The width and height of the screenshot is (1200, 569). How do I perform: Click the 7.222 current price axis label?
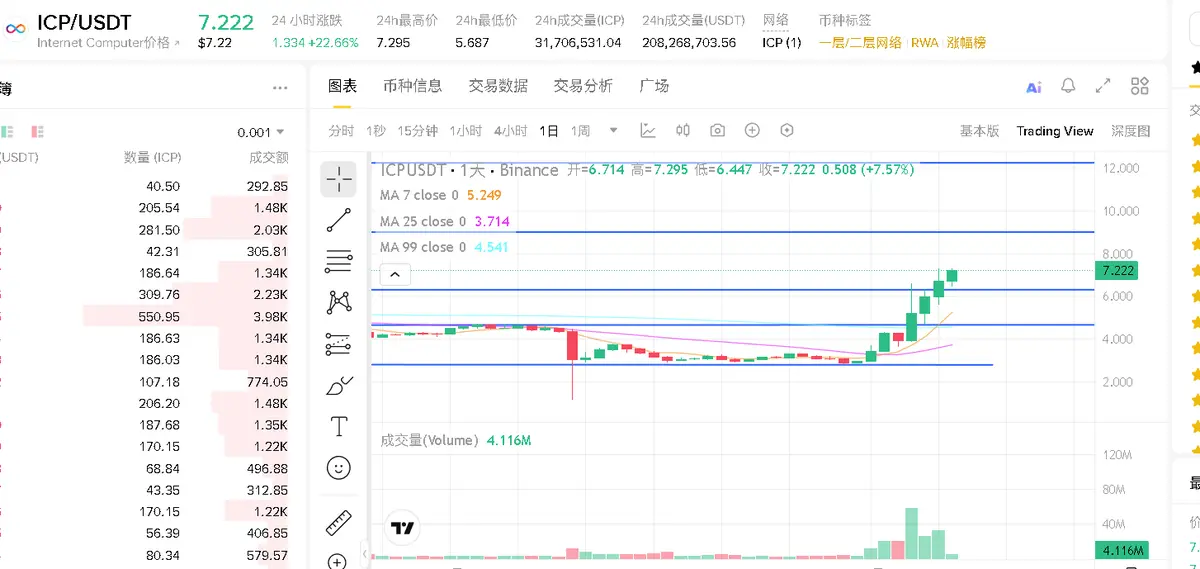coord(1116,271)
